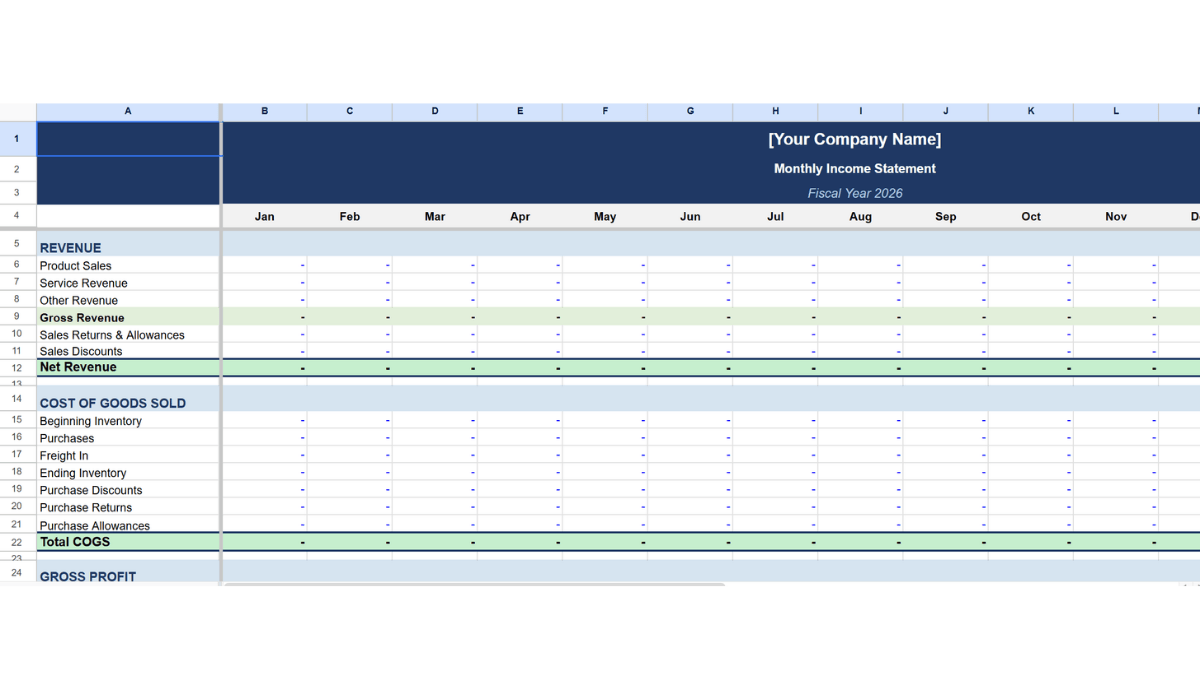Click column A header to select it
The height and width of the screenshot is (675, 1200).
point(128,111)
